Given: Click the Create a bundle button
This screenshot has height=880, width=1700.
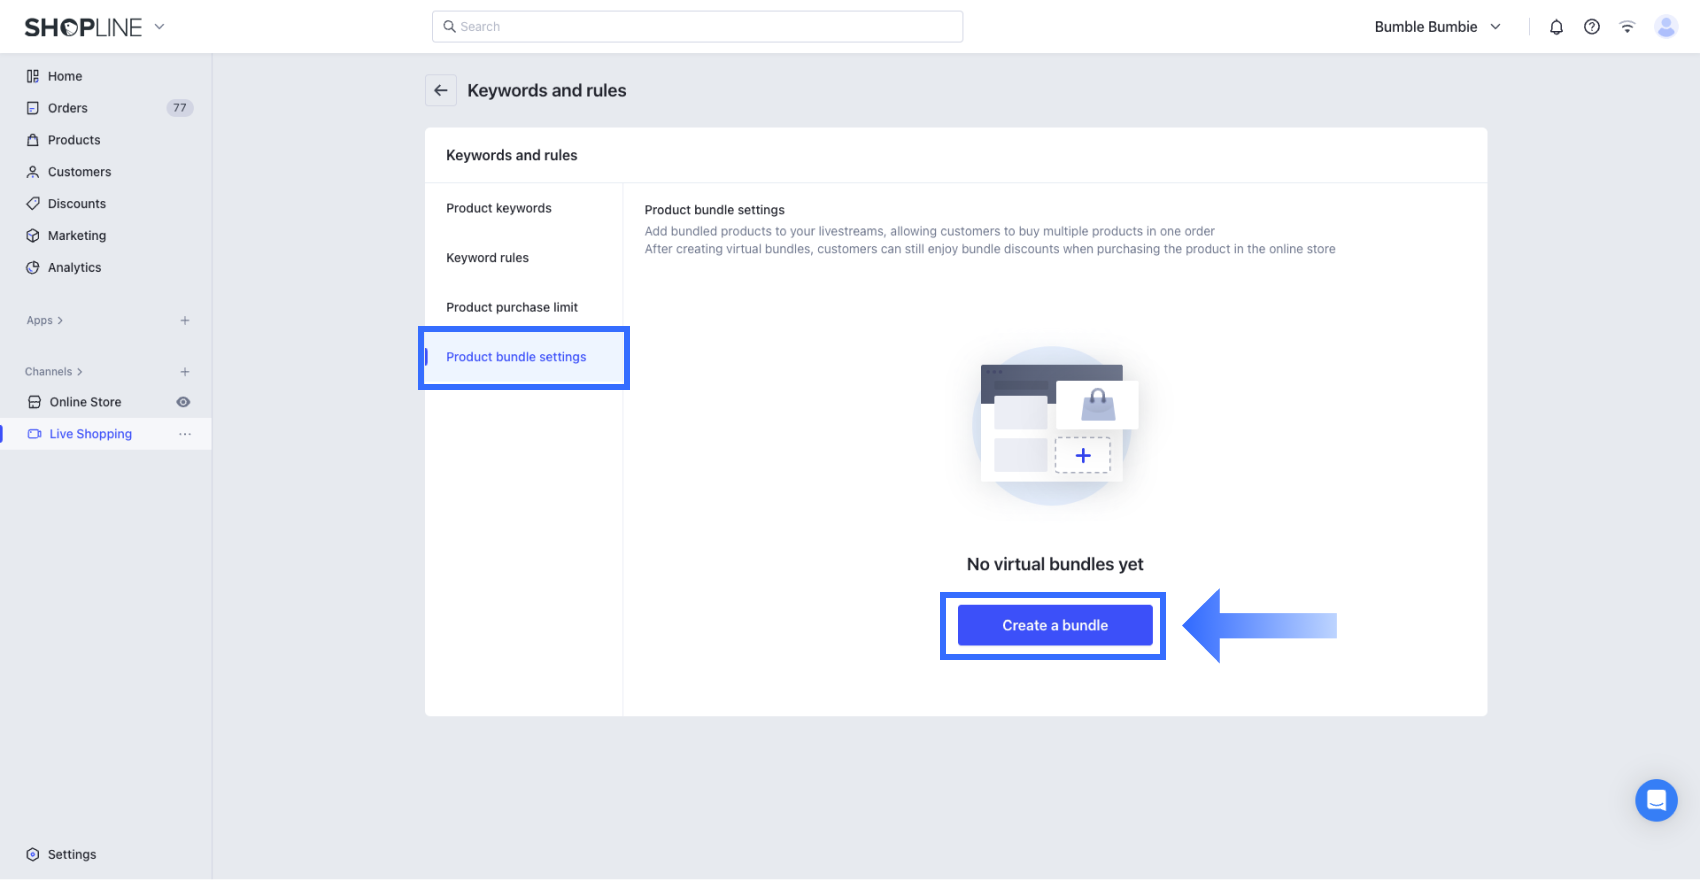Looking at the screenshot, I should click(1055, 625).
